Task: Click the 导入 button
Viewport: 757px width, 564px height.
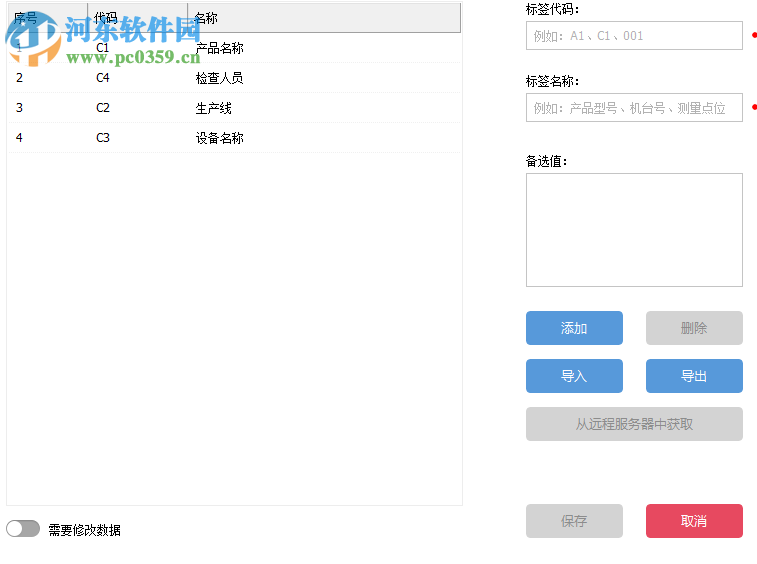Action: click(x=574, y=376)
